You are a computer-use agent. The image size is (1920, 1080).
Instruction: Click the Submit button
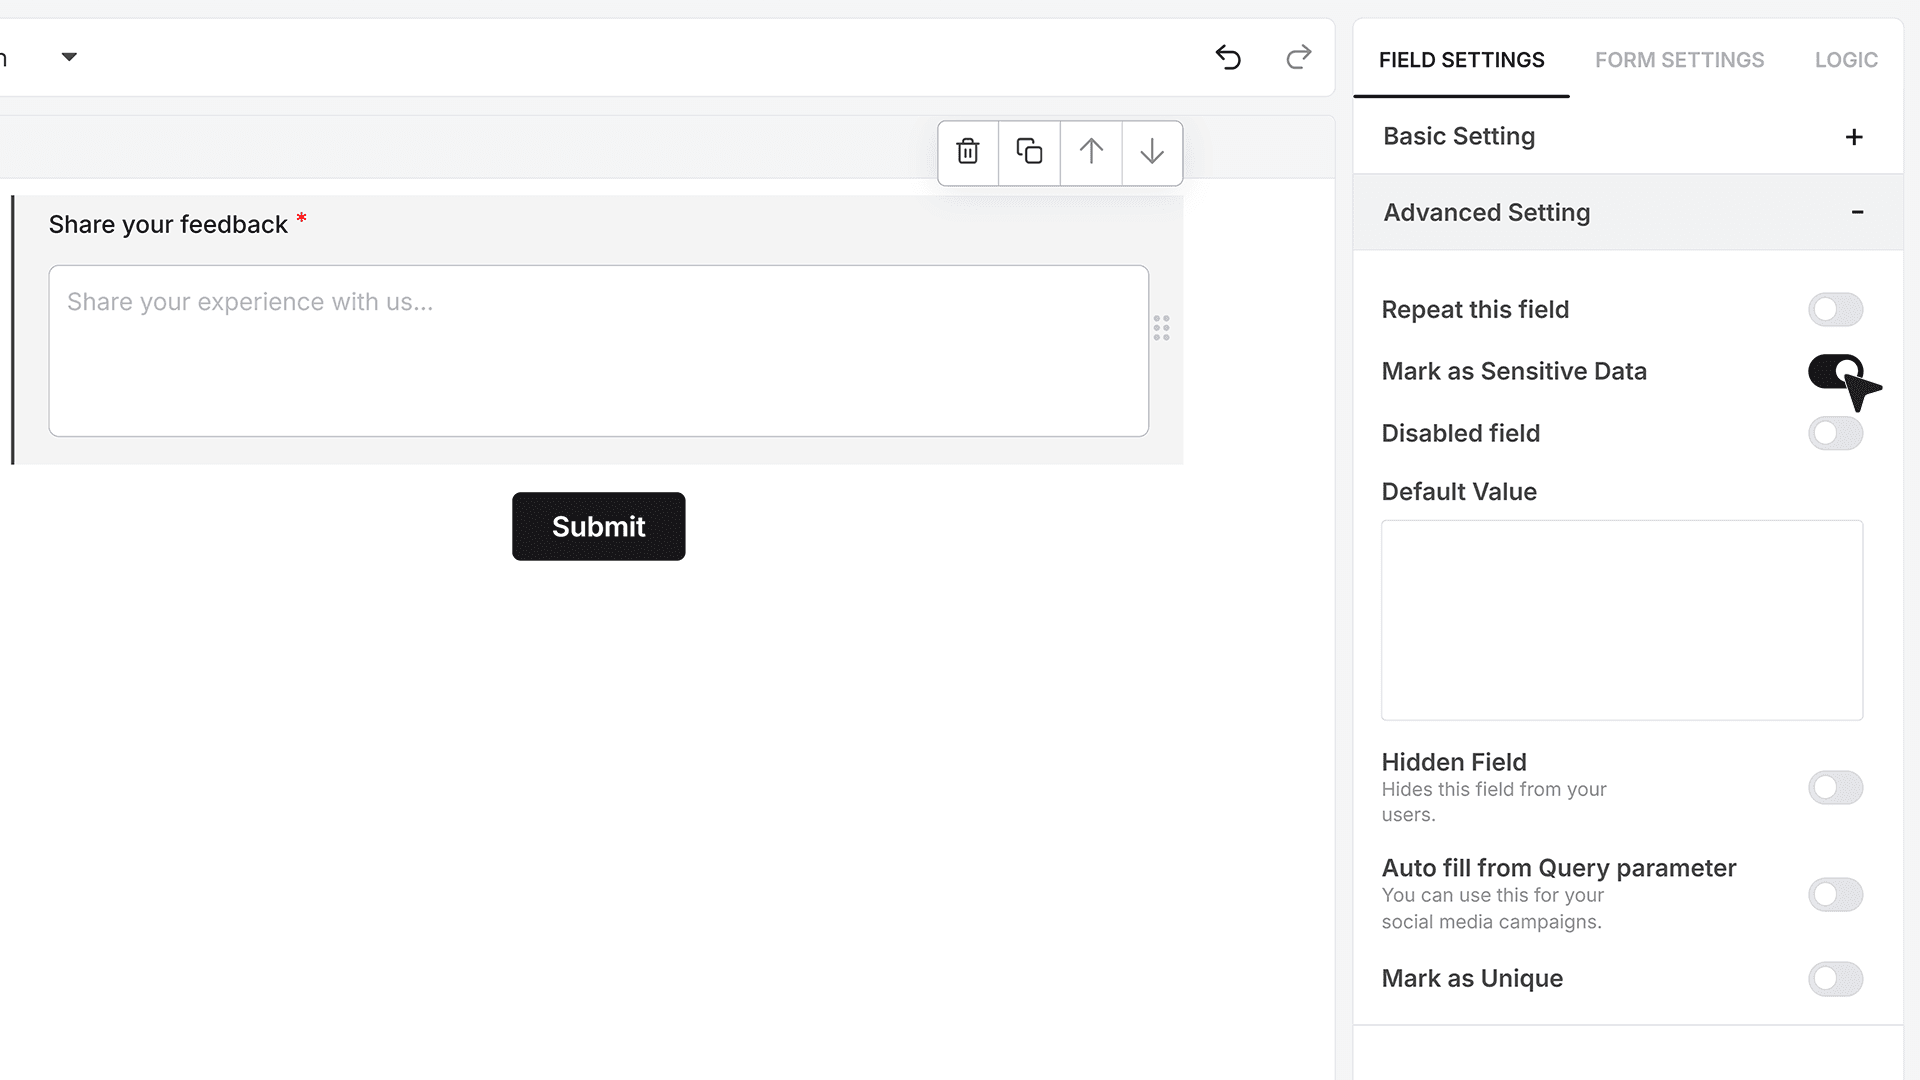click(x=599, y=526)
